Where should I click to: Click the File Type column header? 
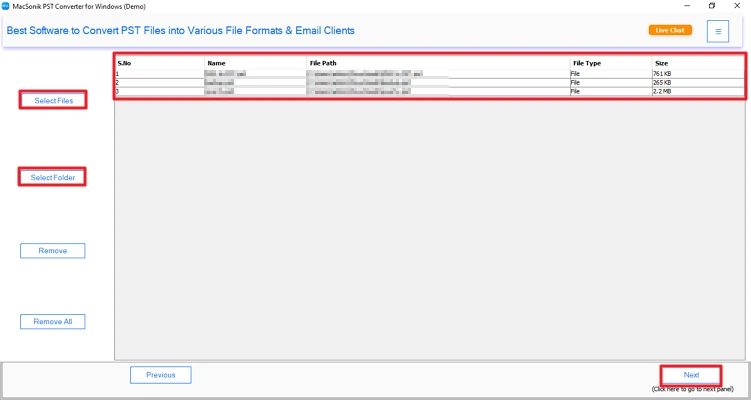coord(611,63)
